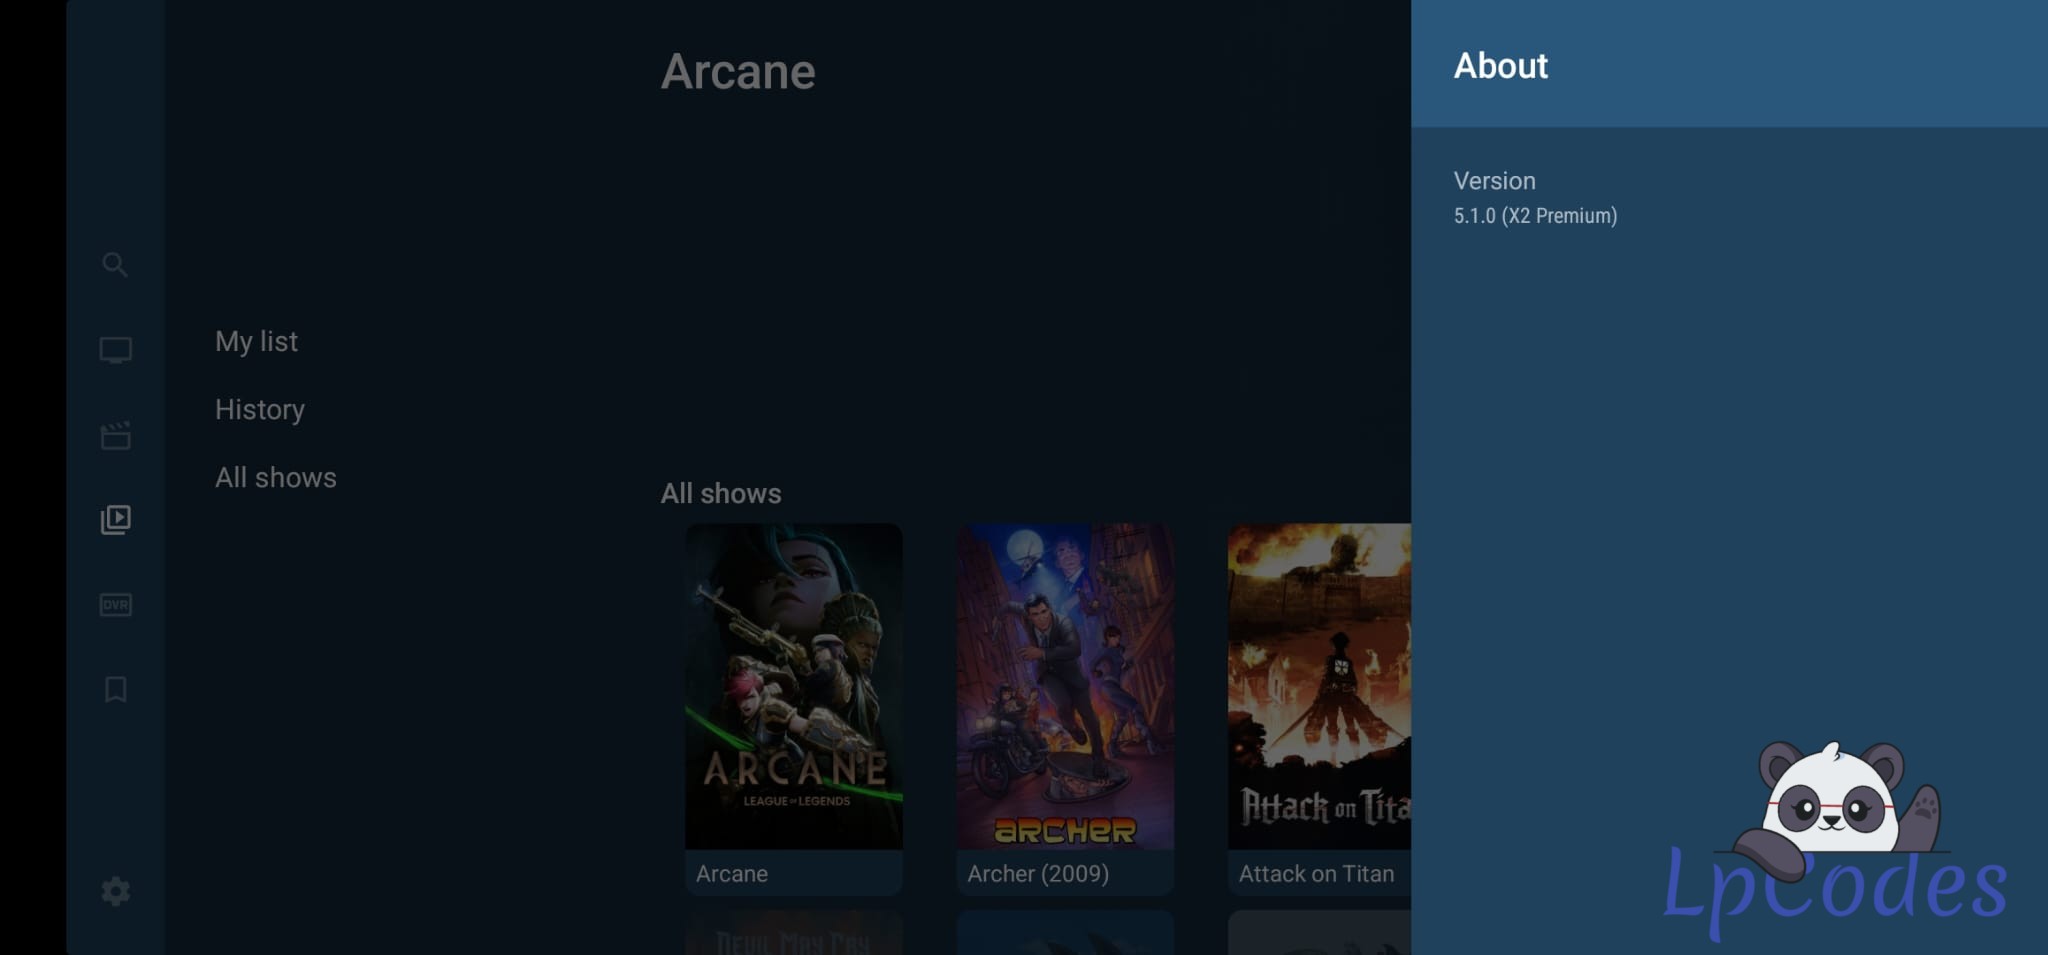
Task: Click the large Arcane title at top
Action: 738,72
